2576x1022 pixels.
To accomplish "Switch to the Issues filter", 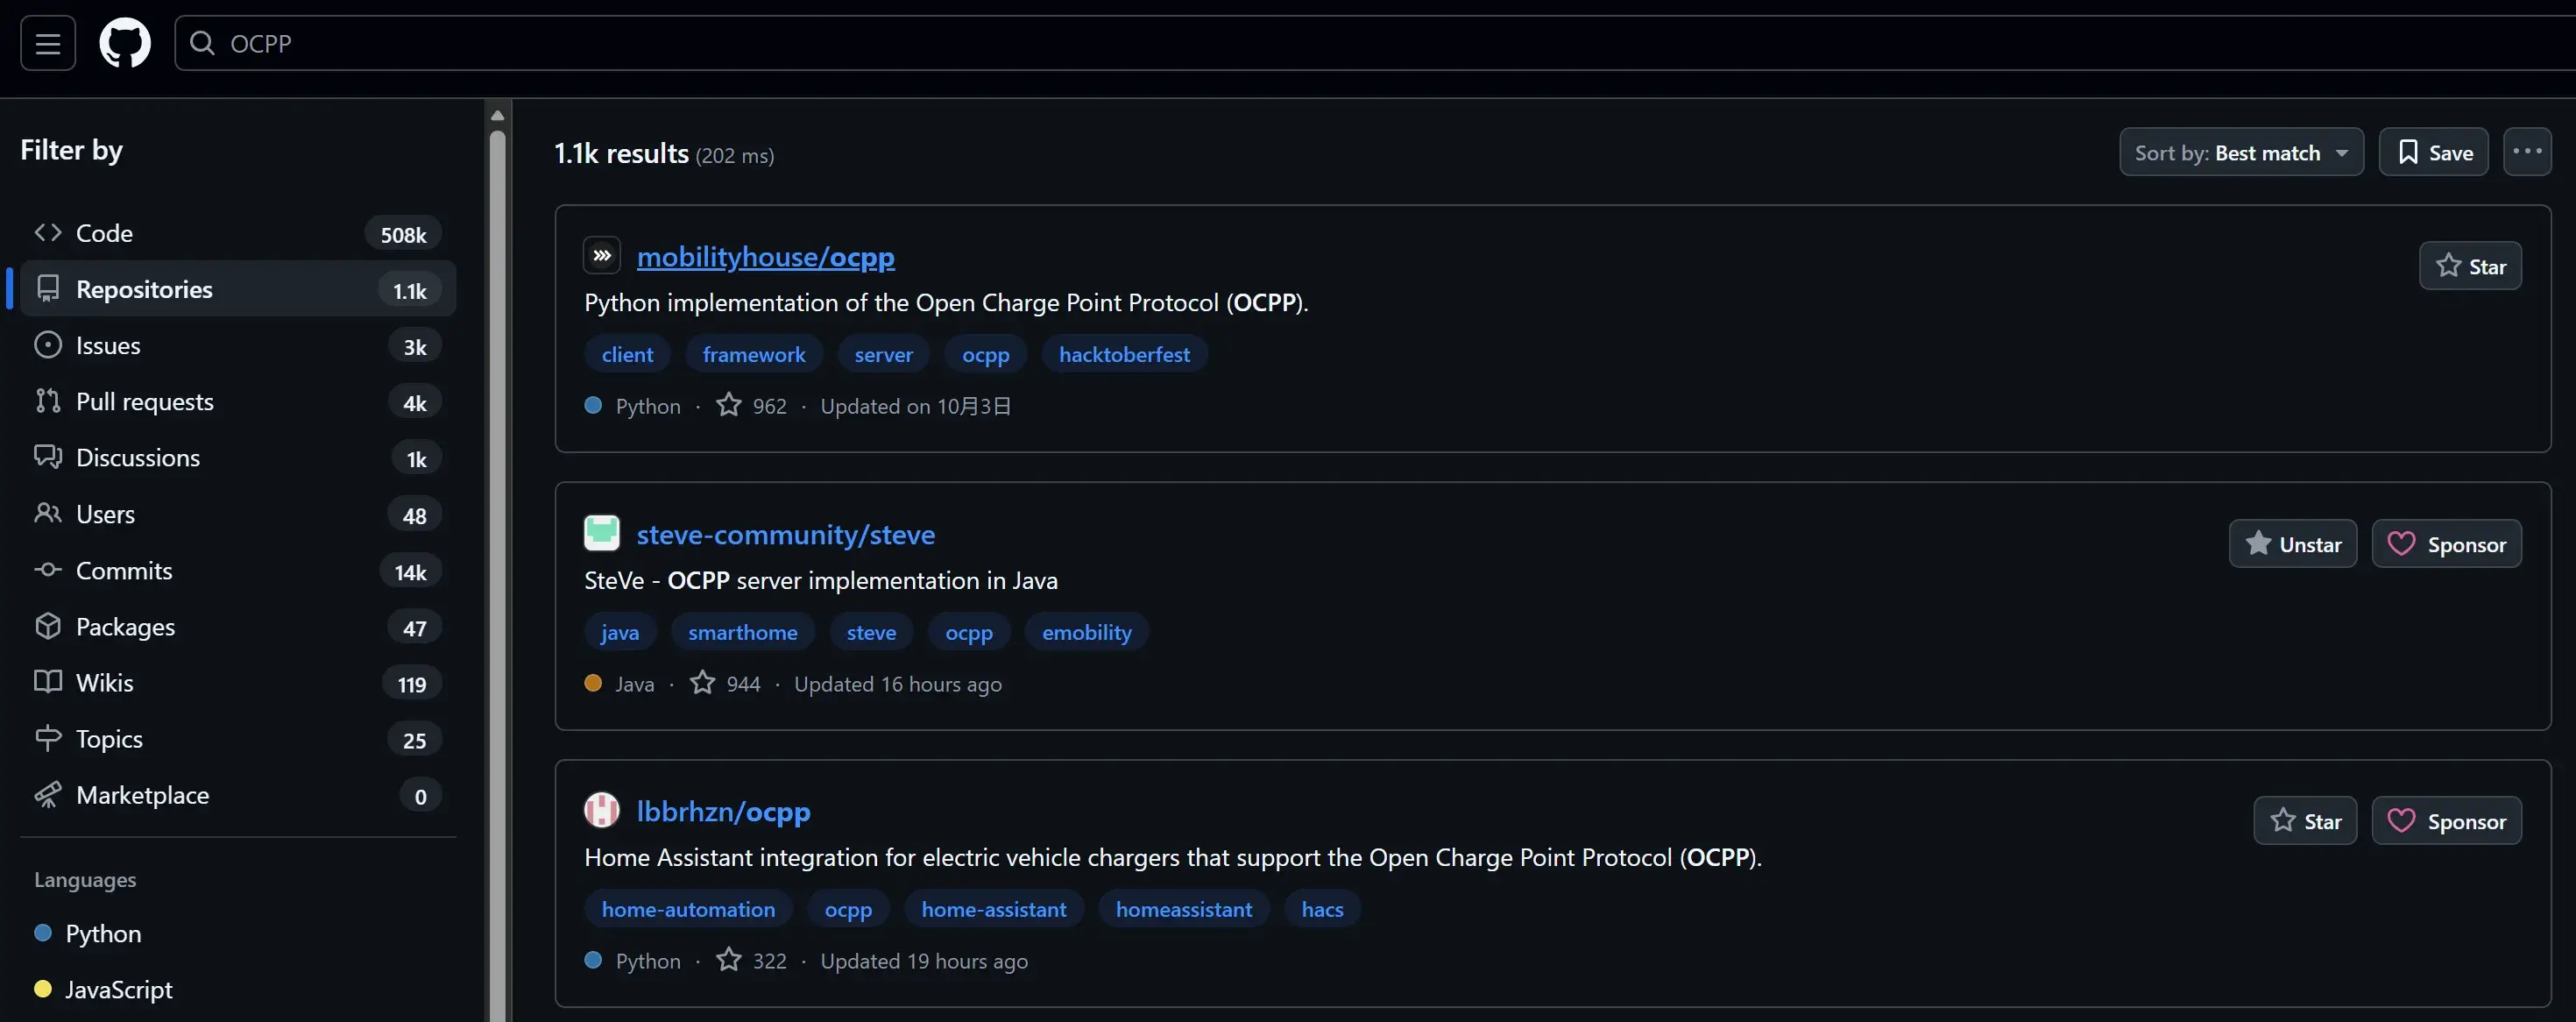I will [x=108, y=345].
